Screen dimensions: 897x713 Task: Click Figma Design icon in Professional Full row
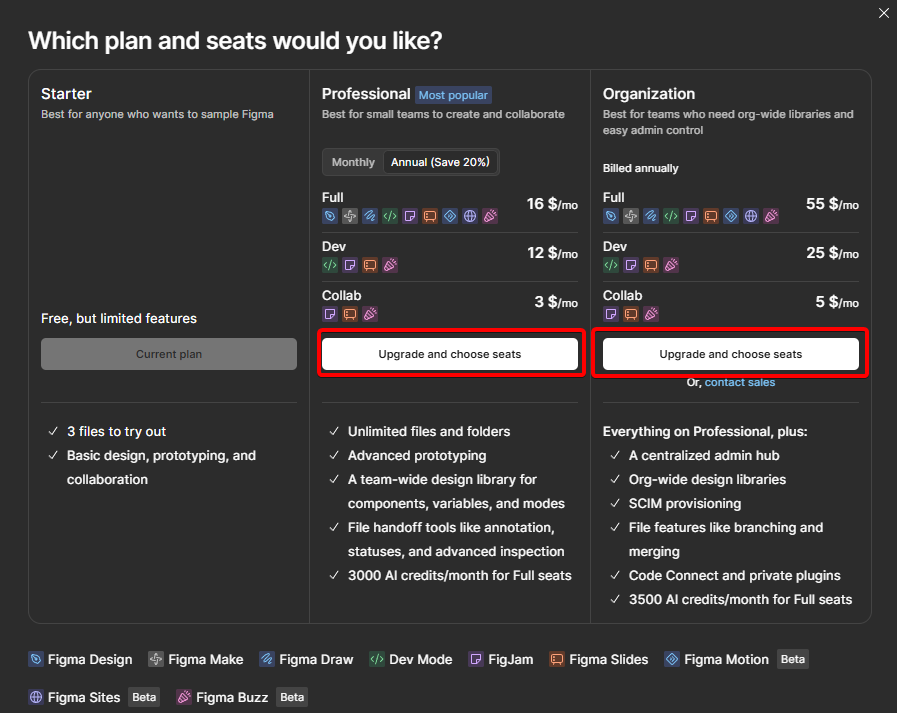pos(330,216)
